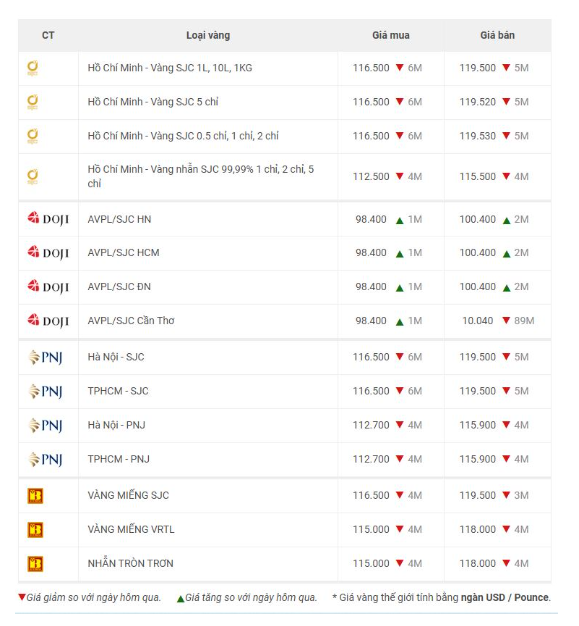
Task: Click the red triangle in price-decrease legend
Action: [22, 597]
